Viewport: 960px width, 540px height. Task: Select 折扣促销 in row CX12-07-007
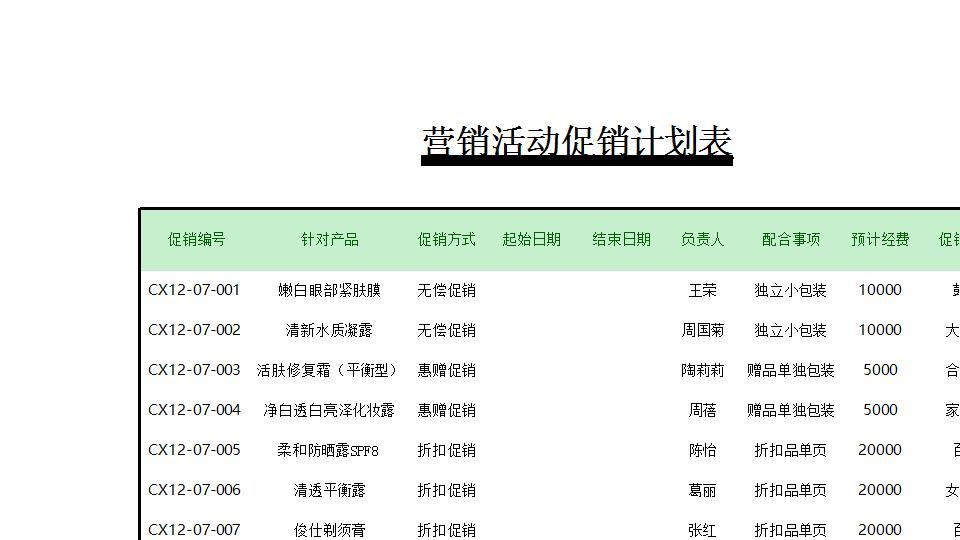click(446, 530)
